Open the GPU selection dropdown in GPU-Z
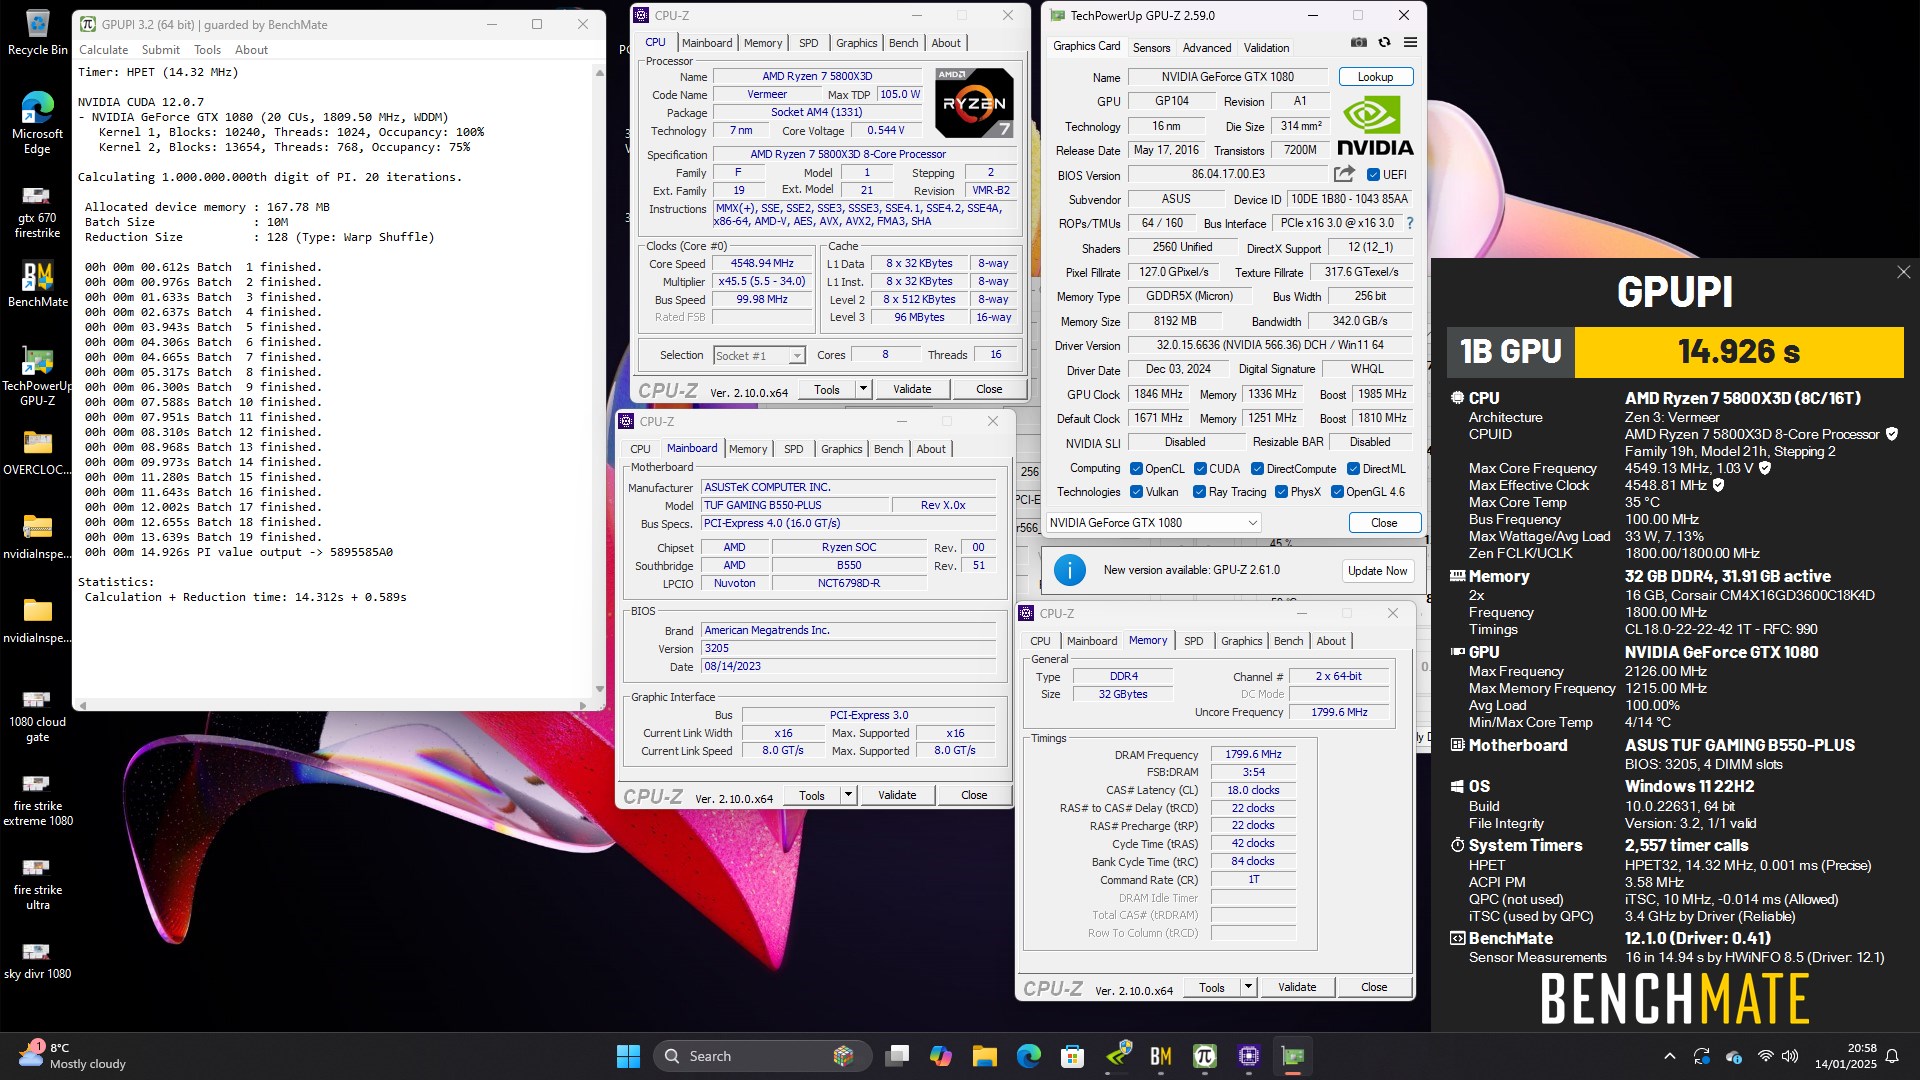This screenshot has height=1080, width=1920. point(1153,523)
